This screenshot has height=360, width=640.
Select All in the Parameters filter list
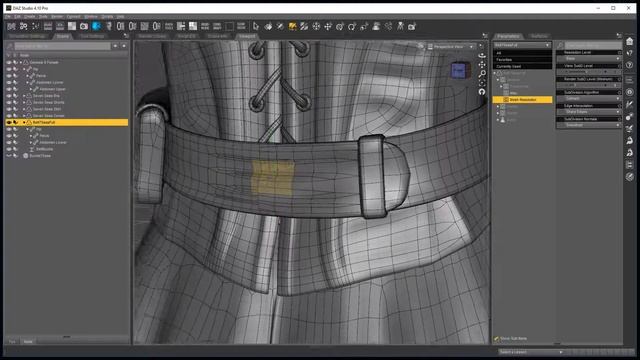point(522,53)
